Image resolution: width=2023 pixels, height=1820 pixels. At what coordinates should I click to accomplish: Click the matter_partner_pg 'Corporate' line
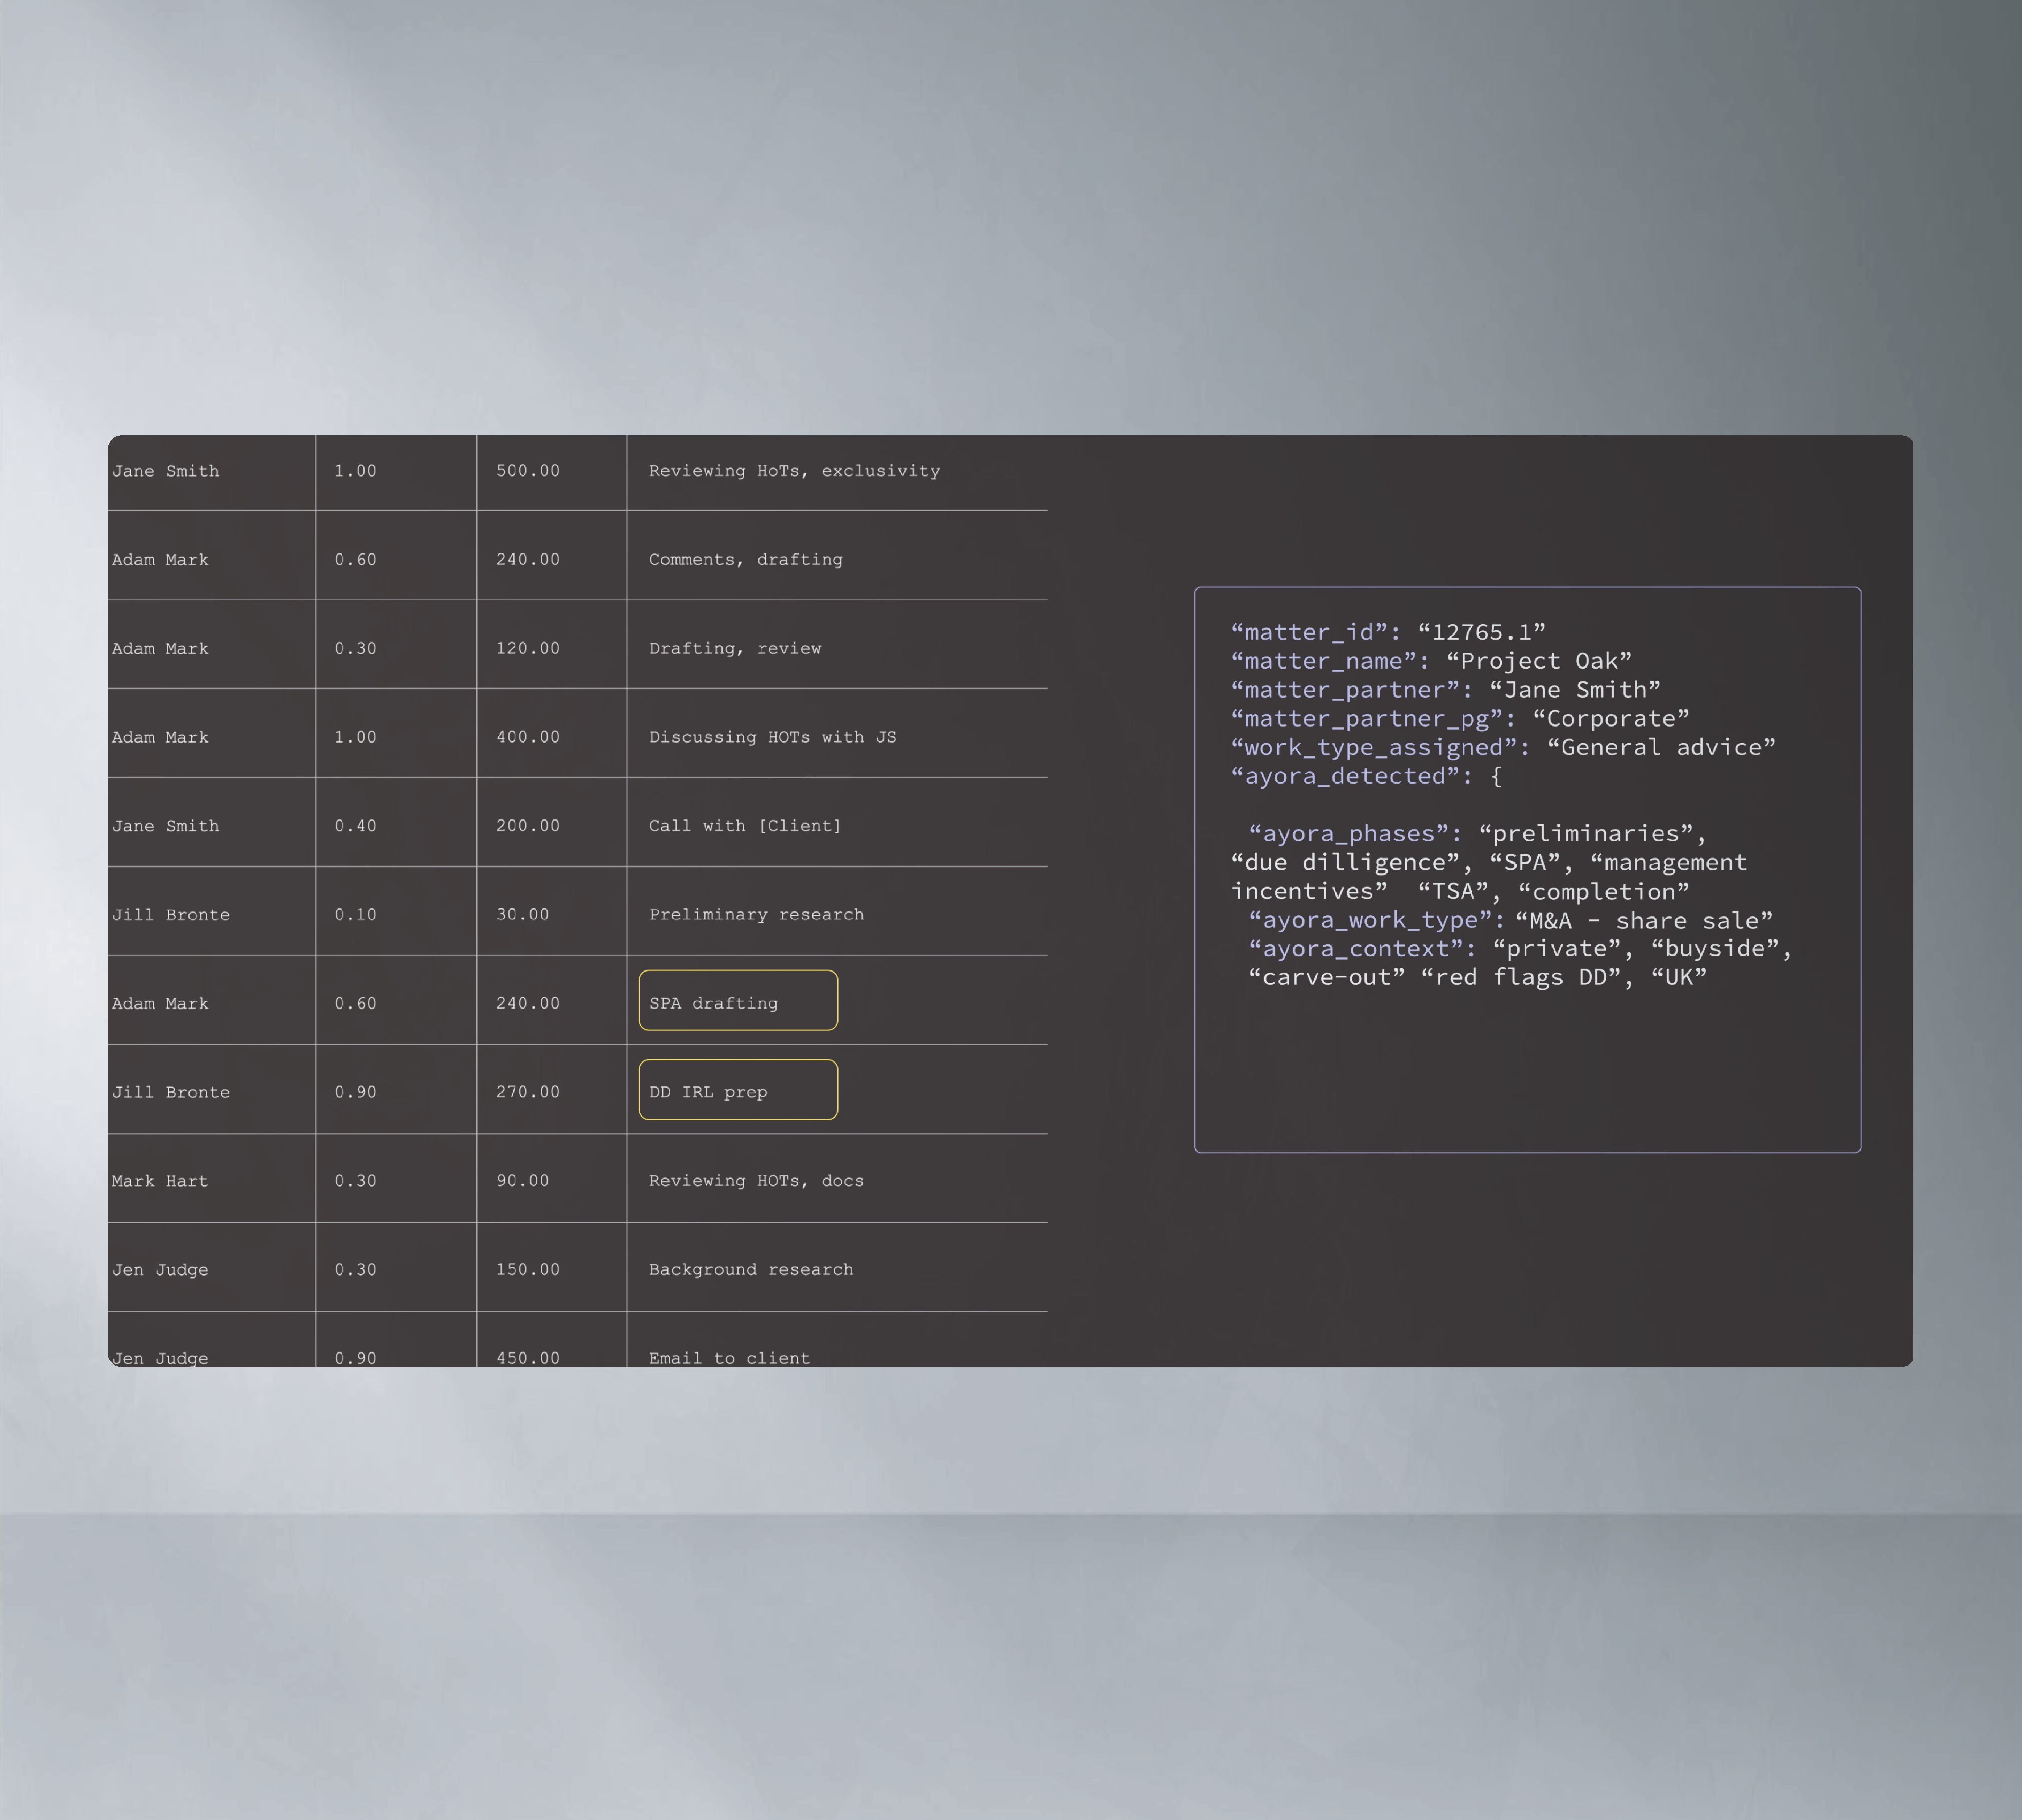[1460, 719]
